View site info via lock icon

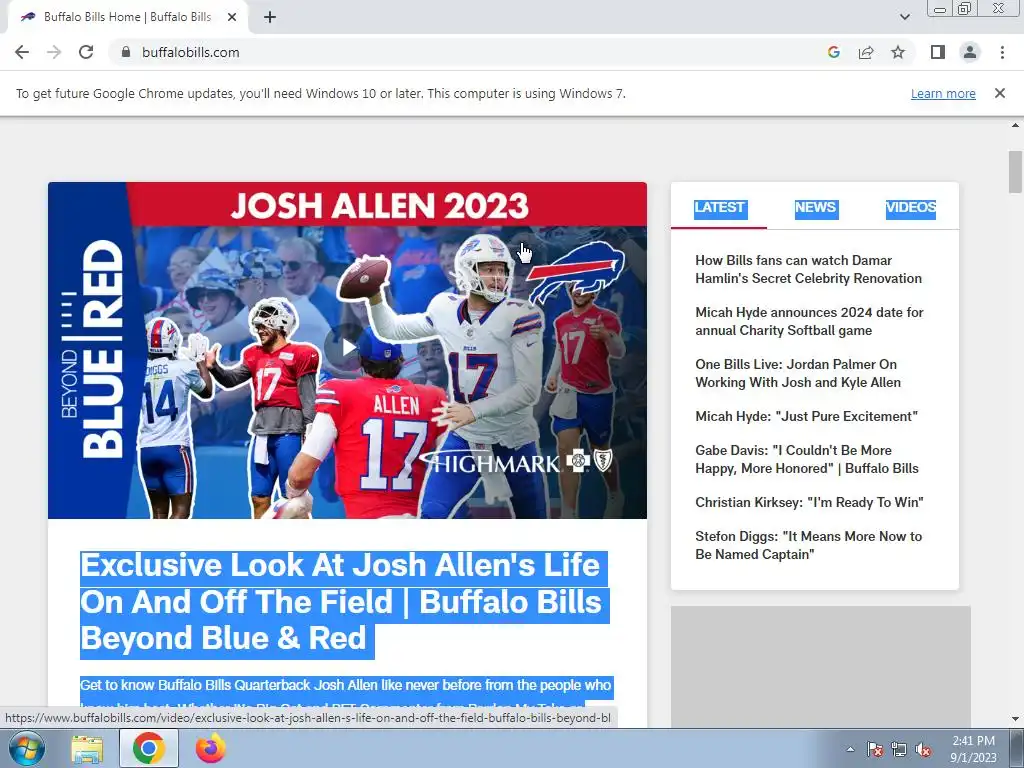pyautogui.click(x=126, y=52)
